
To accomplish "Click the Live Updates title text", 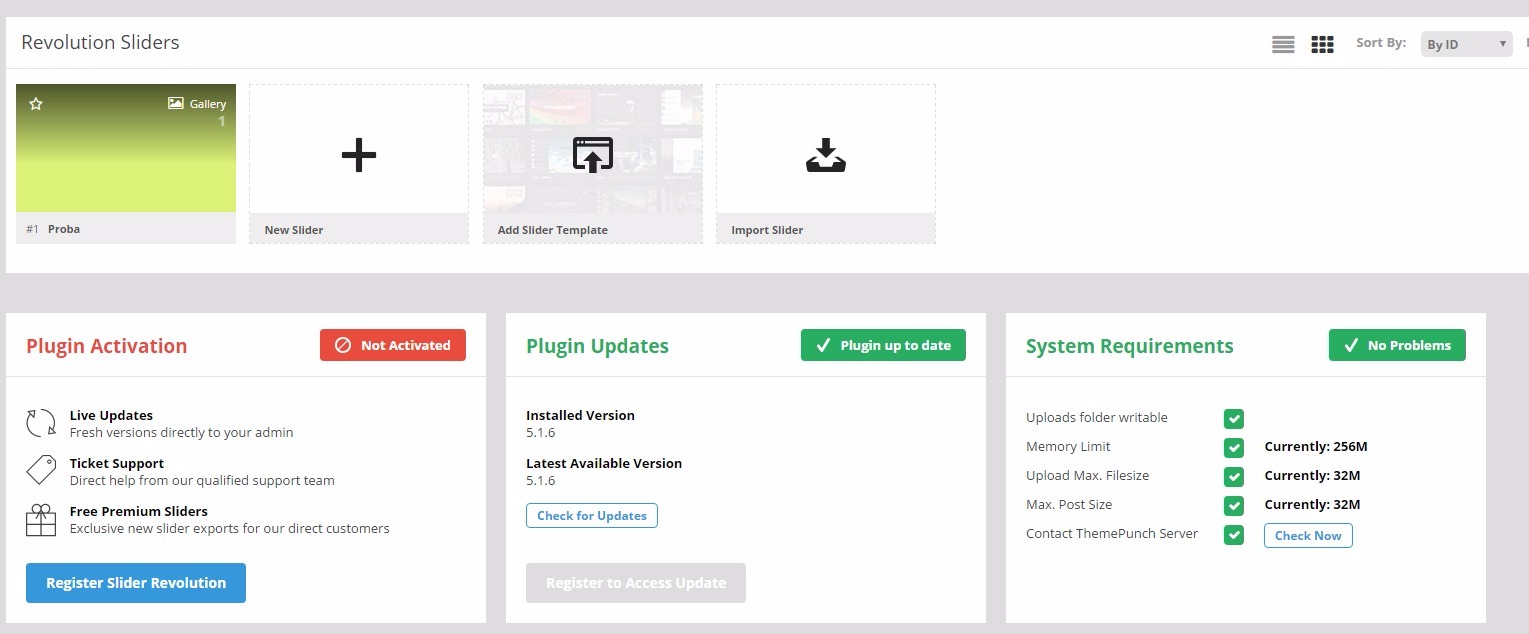I will point(111,415).
